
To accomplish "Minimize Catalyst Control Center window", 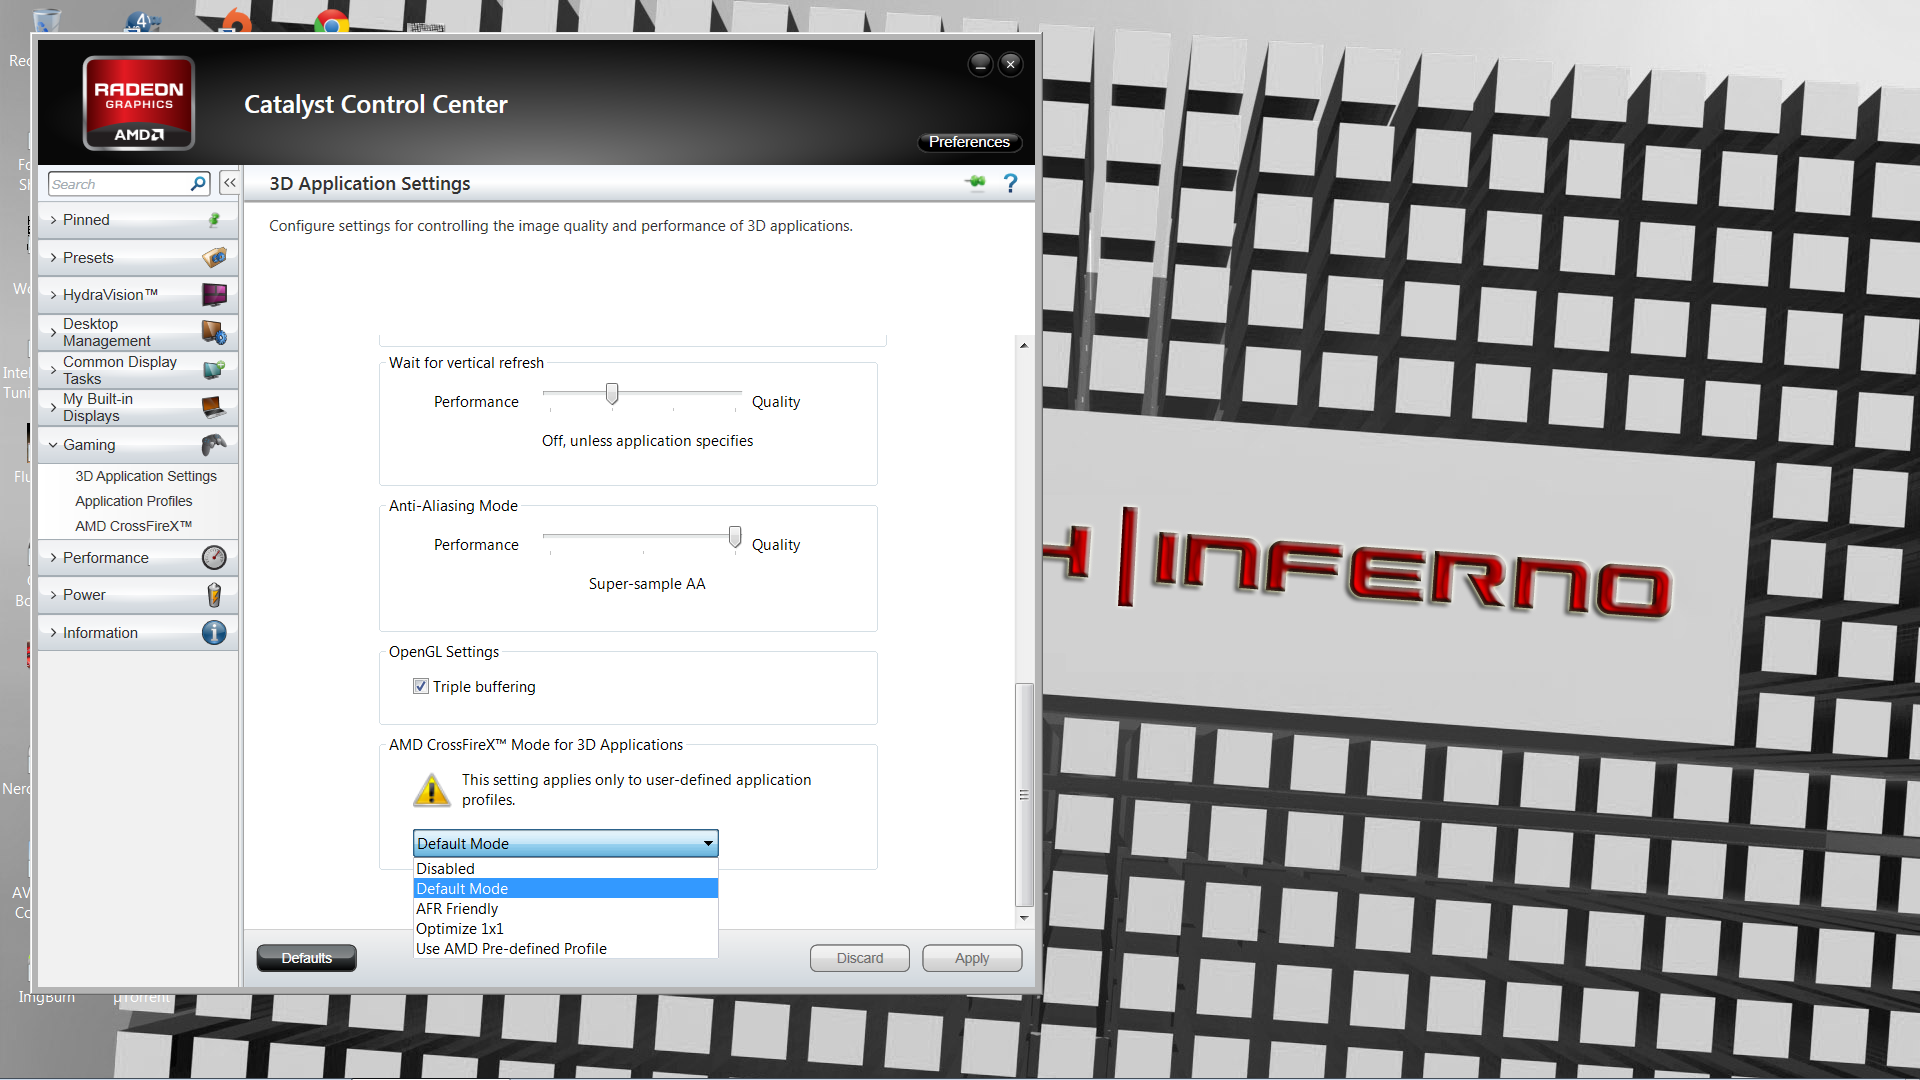I will tap(980, 64).
